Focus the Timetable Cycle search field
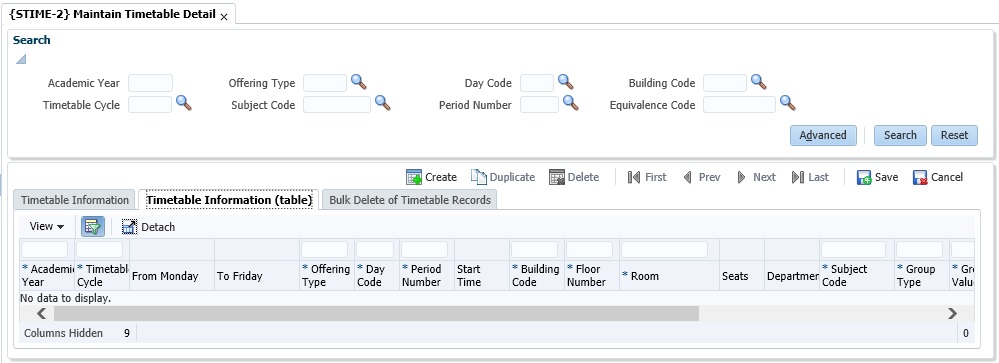The height and width of the screenshot is (363, 999). pyautogui.click(x=150, y=104)
